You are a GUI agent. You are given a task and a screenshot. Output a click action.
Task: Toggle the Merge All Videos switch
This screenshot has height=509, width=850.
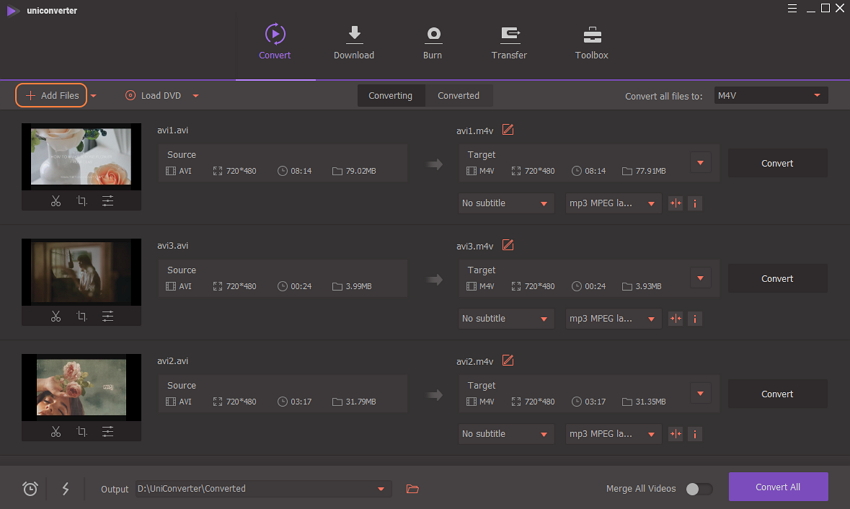[x=699, y=489]
